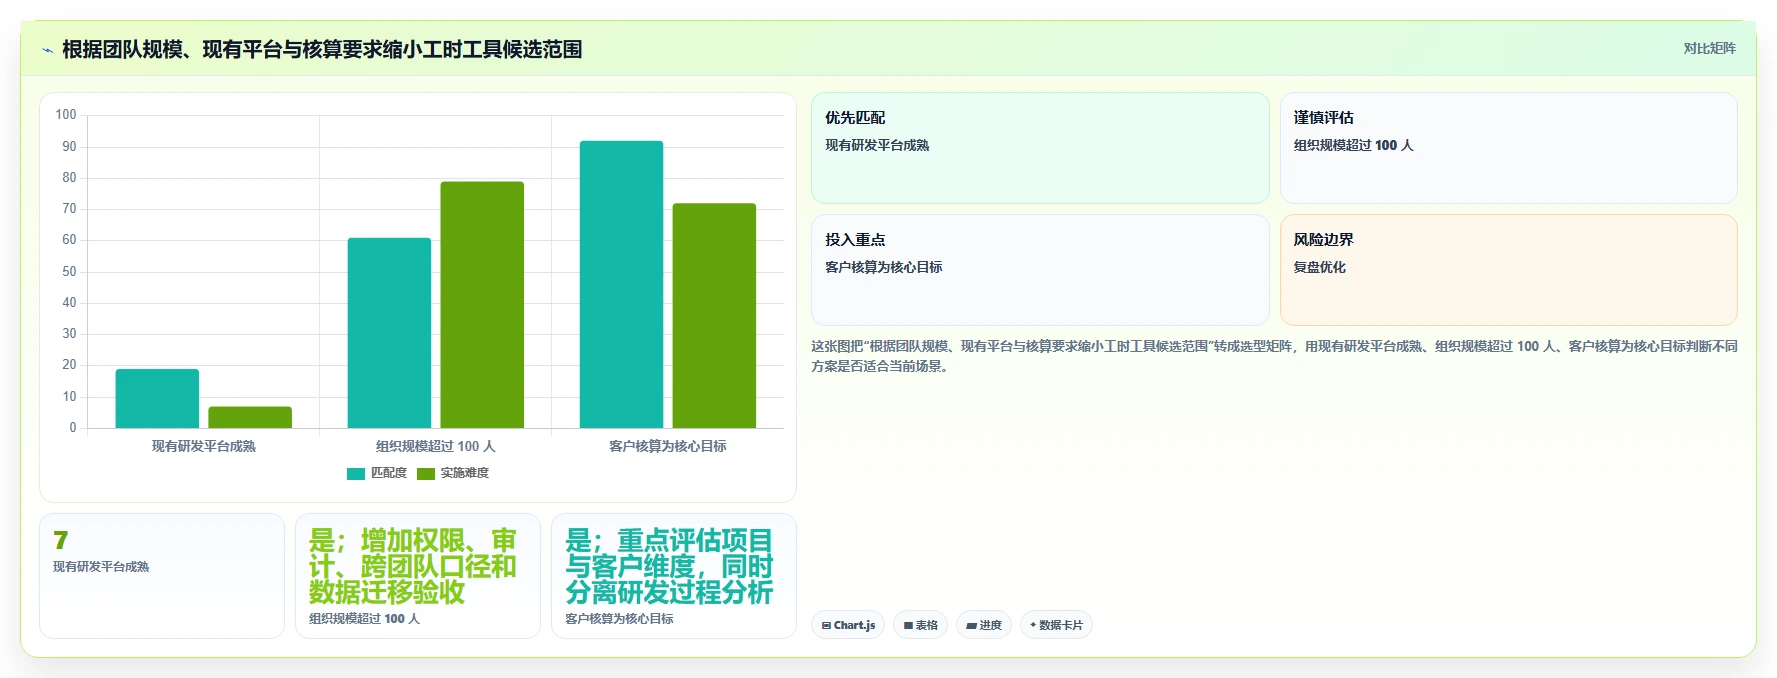Click the 客户核算为核心目标 caption below the stat text
Viewport: 1777px width, 678px height.
619,619
